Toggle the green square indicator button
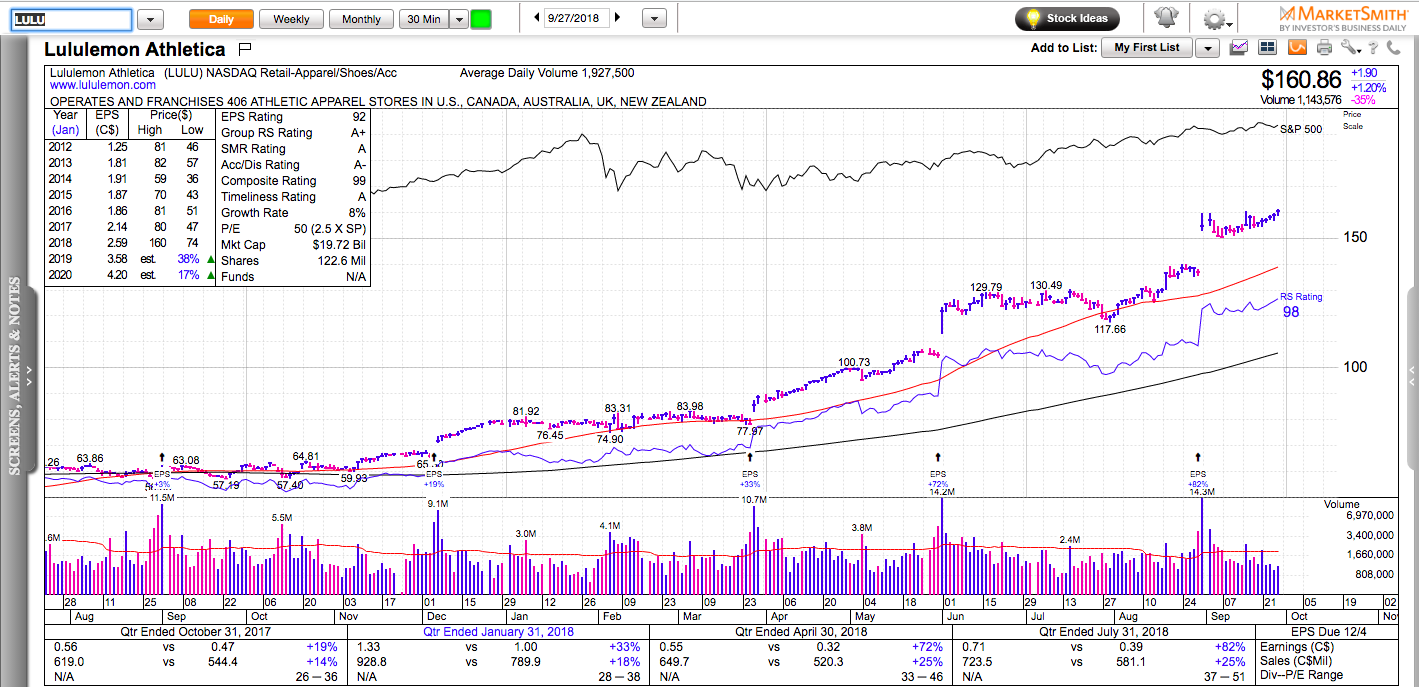Screen dimensions: 1419x687 click(x=481, y=19)
